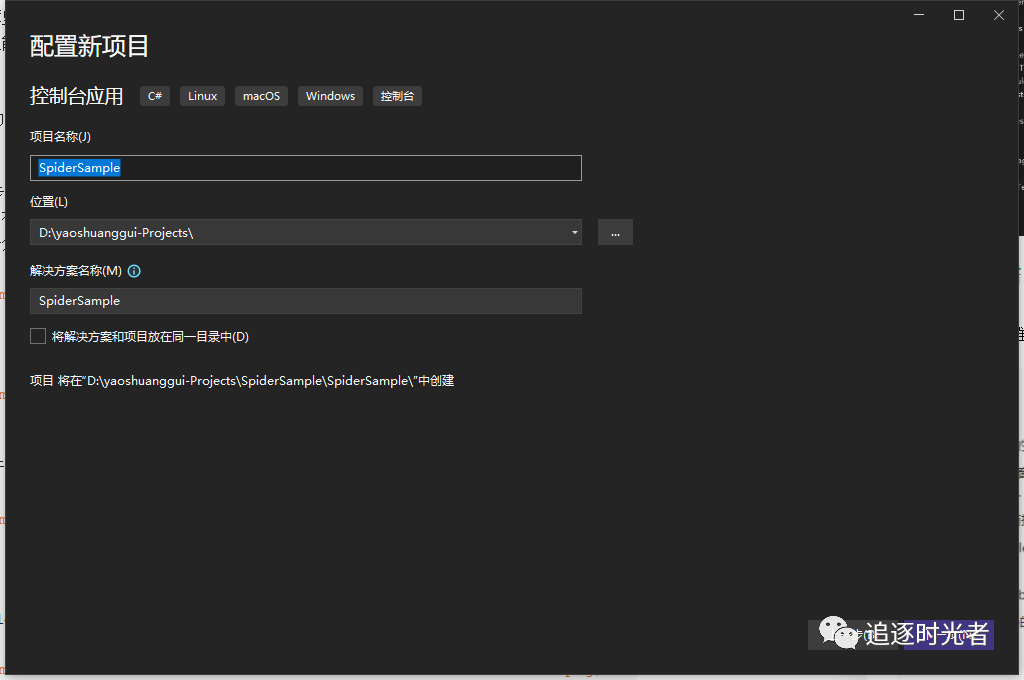
Task: Click the C# language tag
Action: click(x=154, y=95)
